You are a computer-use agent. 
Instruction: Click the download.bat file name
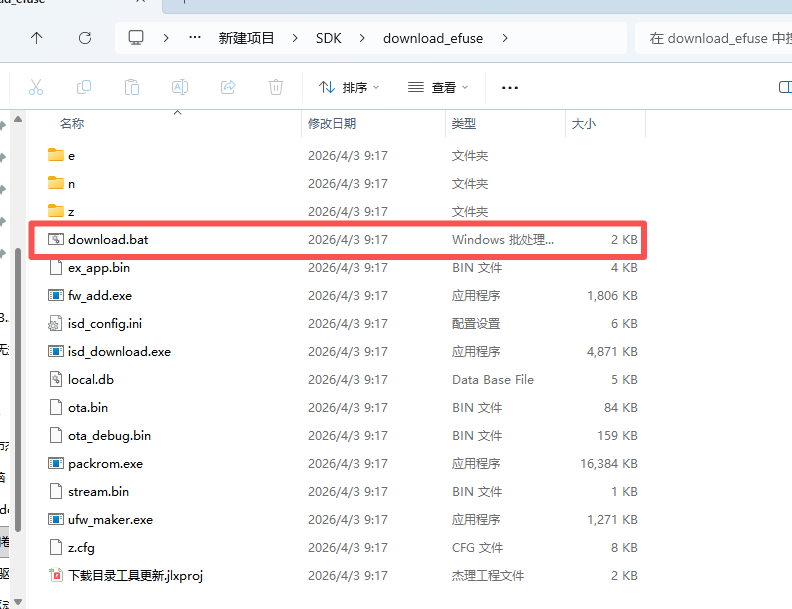(x=108, y=239)
